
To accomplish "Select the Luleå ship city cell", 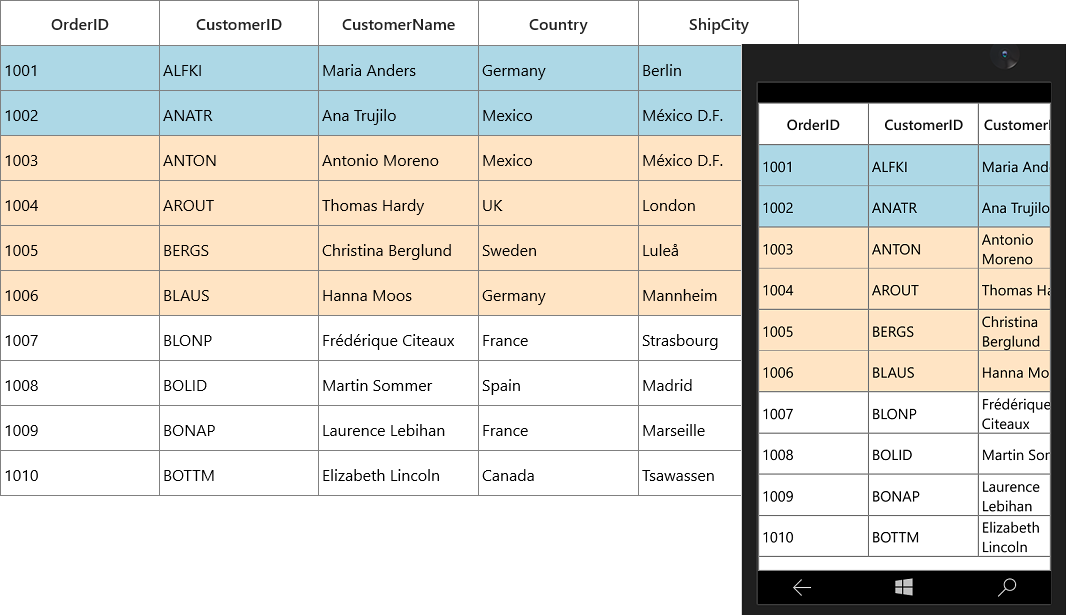I will click(x=690, y=248).
